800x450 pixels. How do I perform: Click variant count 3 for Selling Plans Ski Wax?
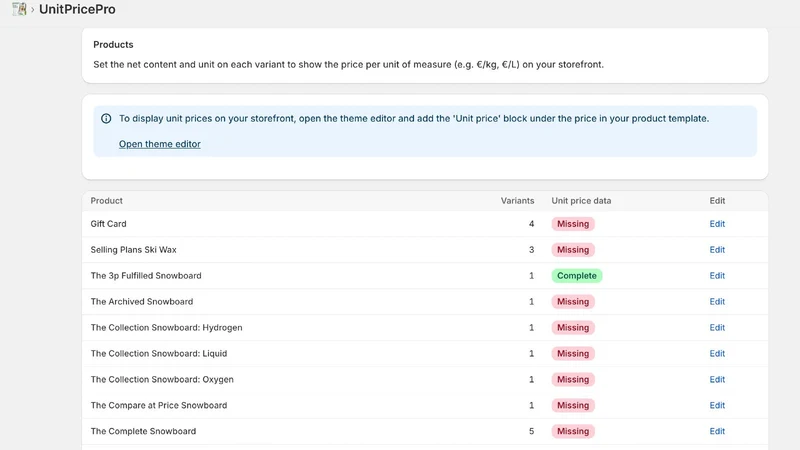tap(531, 249)
